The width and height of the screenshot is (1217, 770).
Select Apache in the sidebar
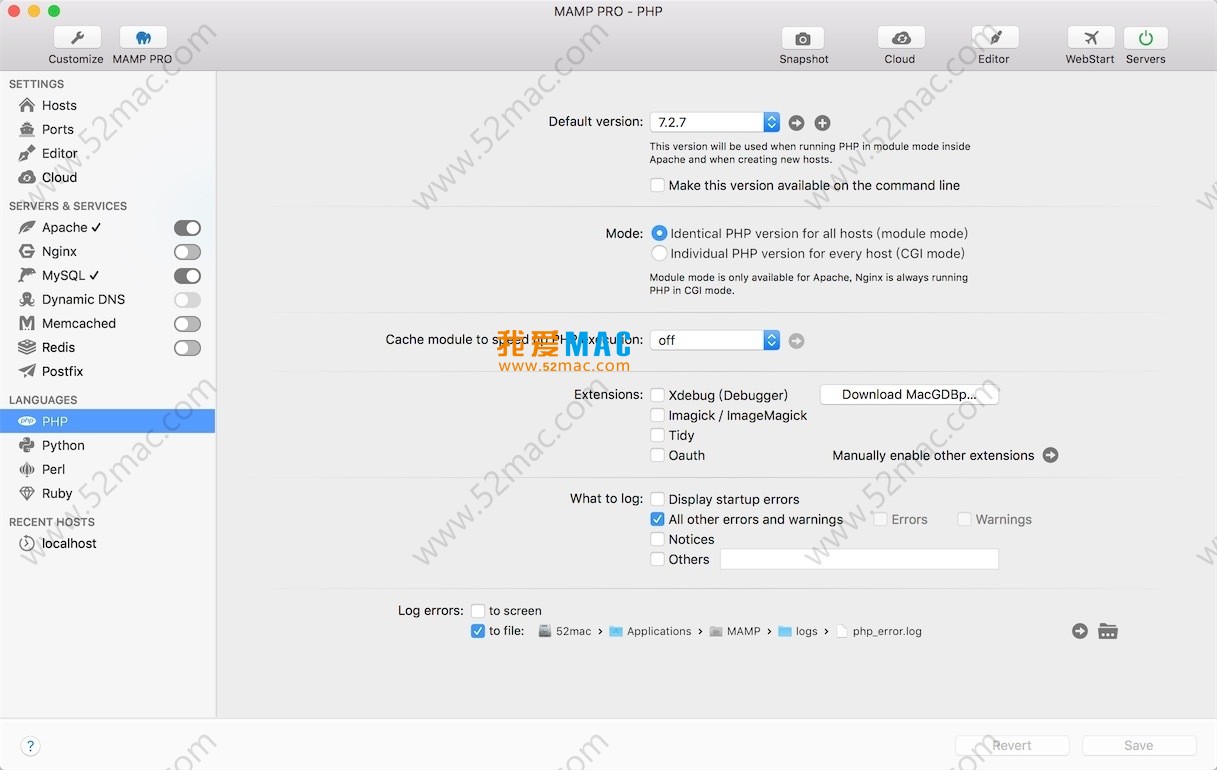coord(66,227)
